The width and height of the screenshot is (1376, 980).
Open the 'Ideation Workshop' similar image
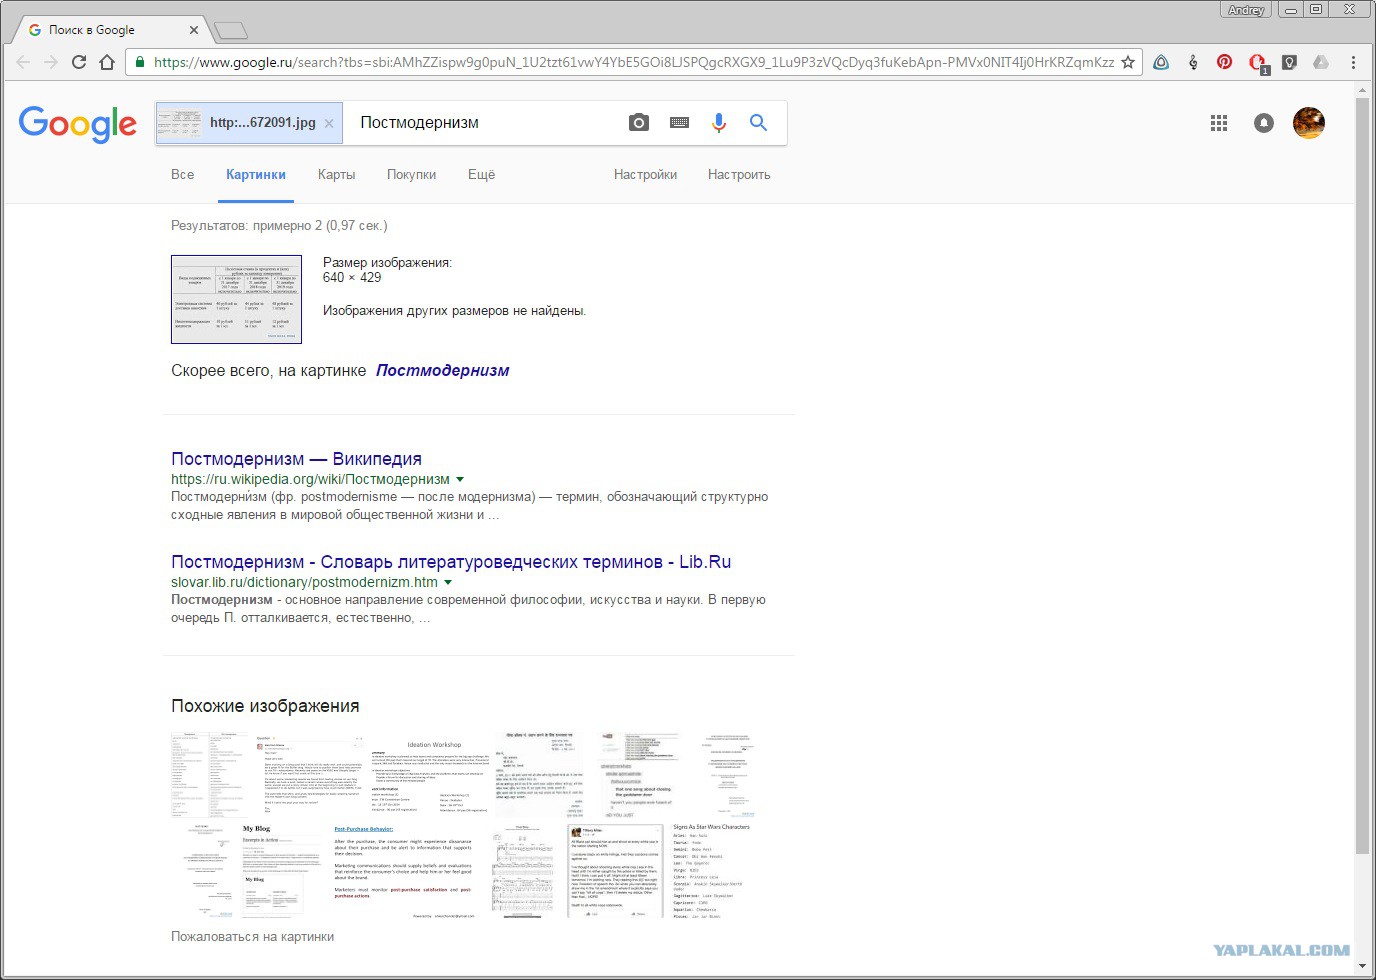430,775
